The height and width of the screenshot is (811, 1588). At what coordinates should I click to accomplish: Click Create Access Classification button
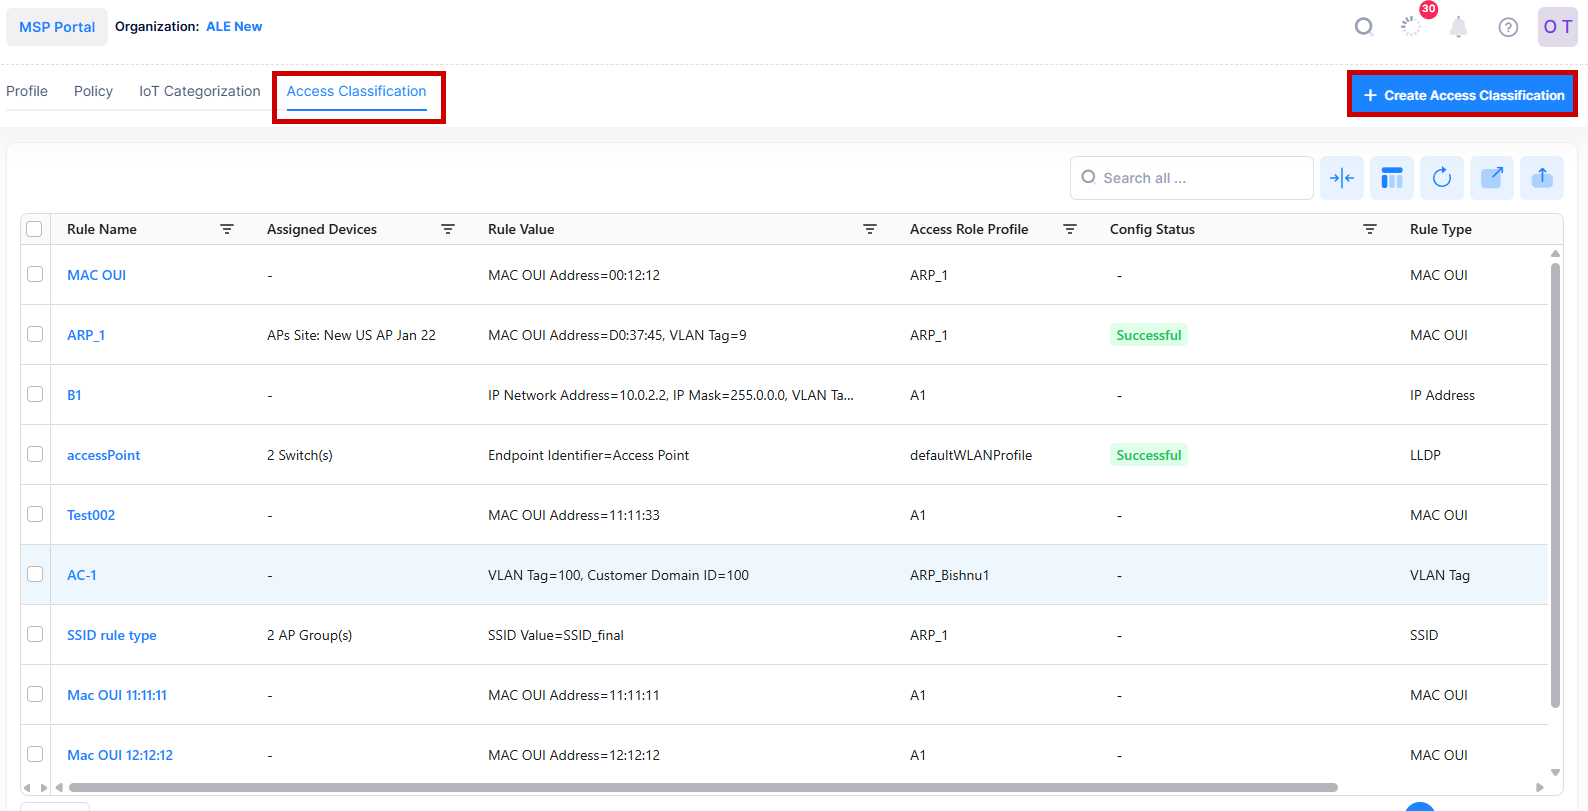coord(1462,95)
